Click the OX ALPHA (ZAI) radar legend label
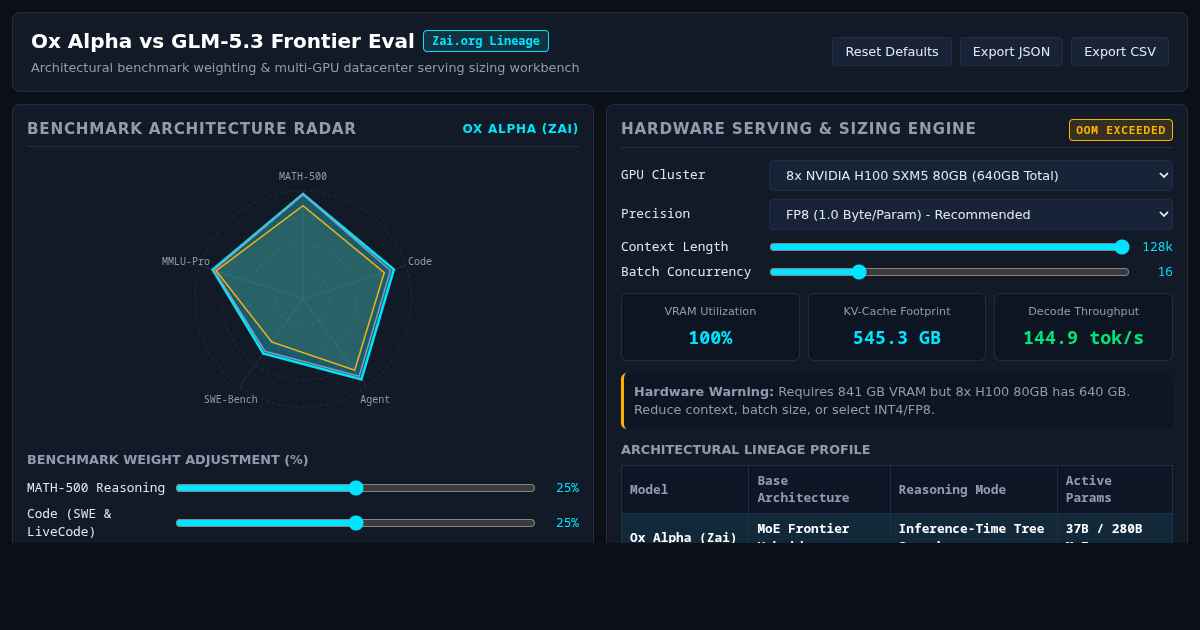 520,129
